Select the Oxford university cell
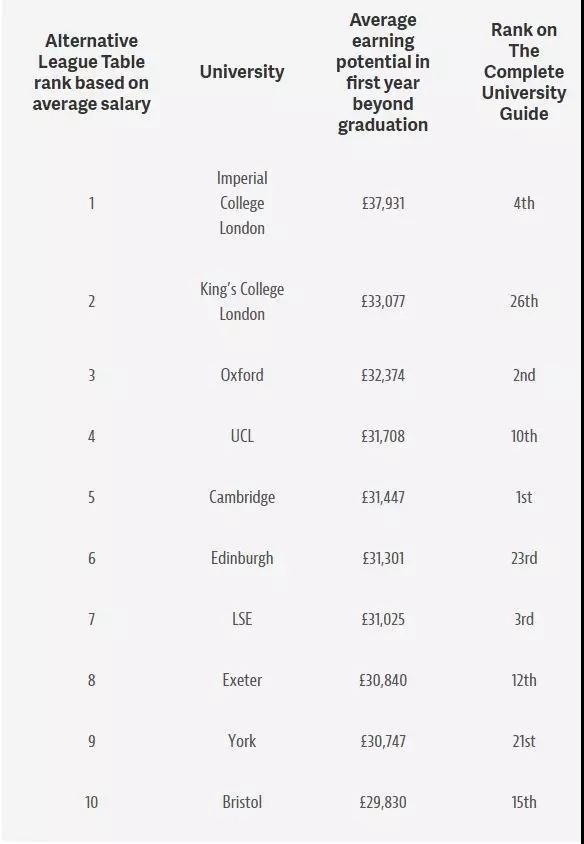Screen dimensions: 584x844 pos(242,375)
